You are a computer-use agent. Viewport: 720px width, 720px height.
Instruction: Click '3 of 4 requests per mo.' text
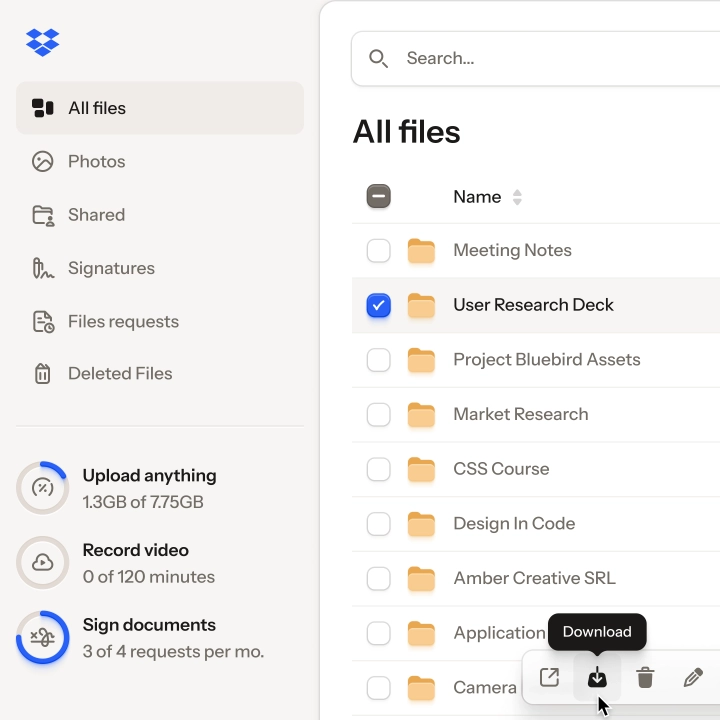pyautogui.click(x=174, y=652)
